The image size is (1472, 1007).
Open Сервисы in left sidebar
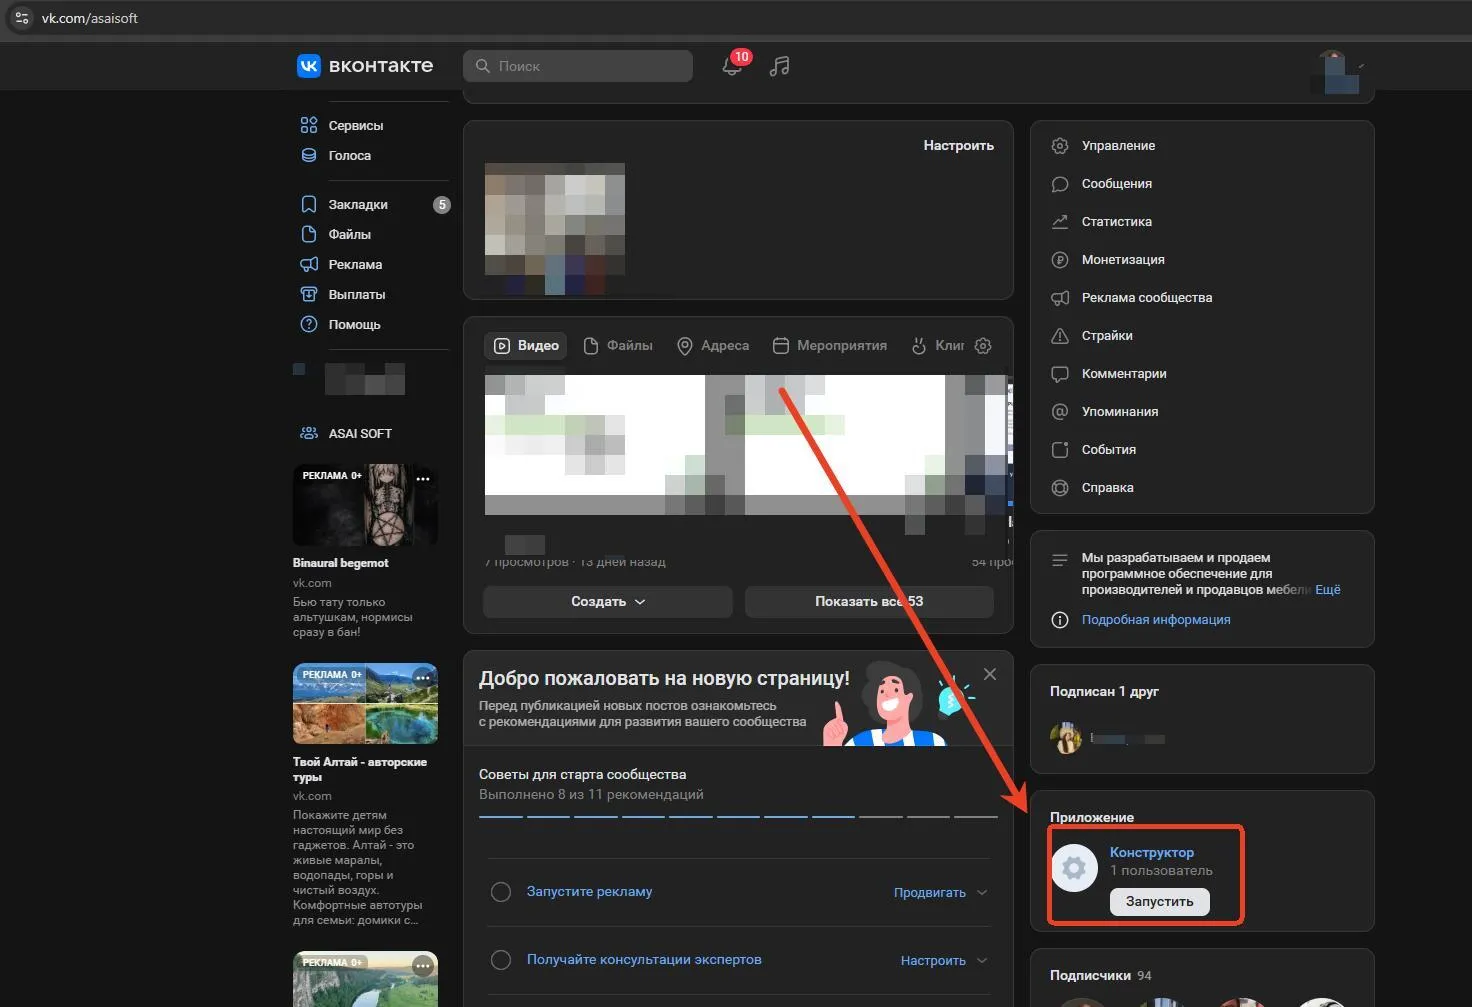tap(342, 125)
